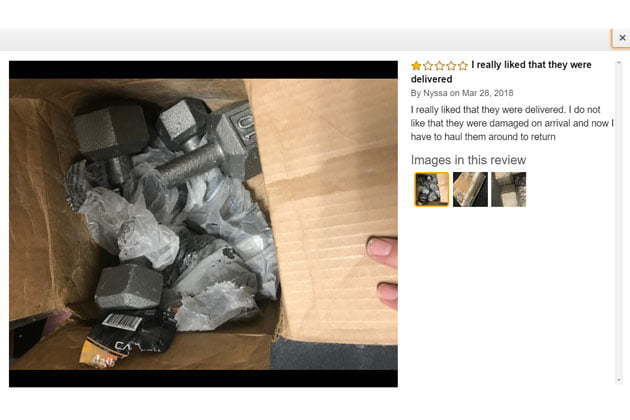Click the scrollbar down arrow
Screen dimensions: 630x420
coord(619,379)
